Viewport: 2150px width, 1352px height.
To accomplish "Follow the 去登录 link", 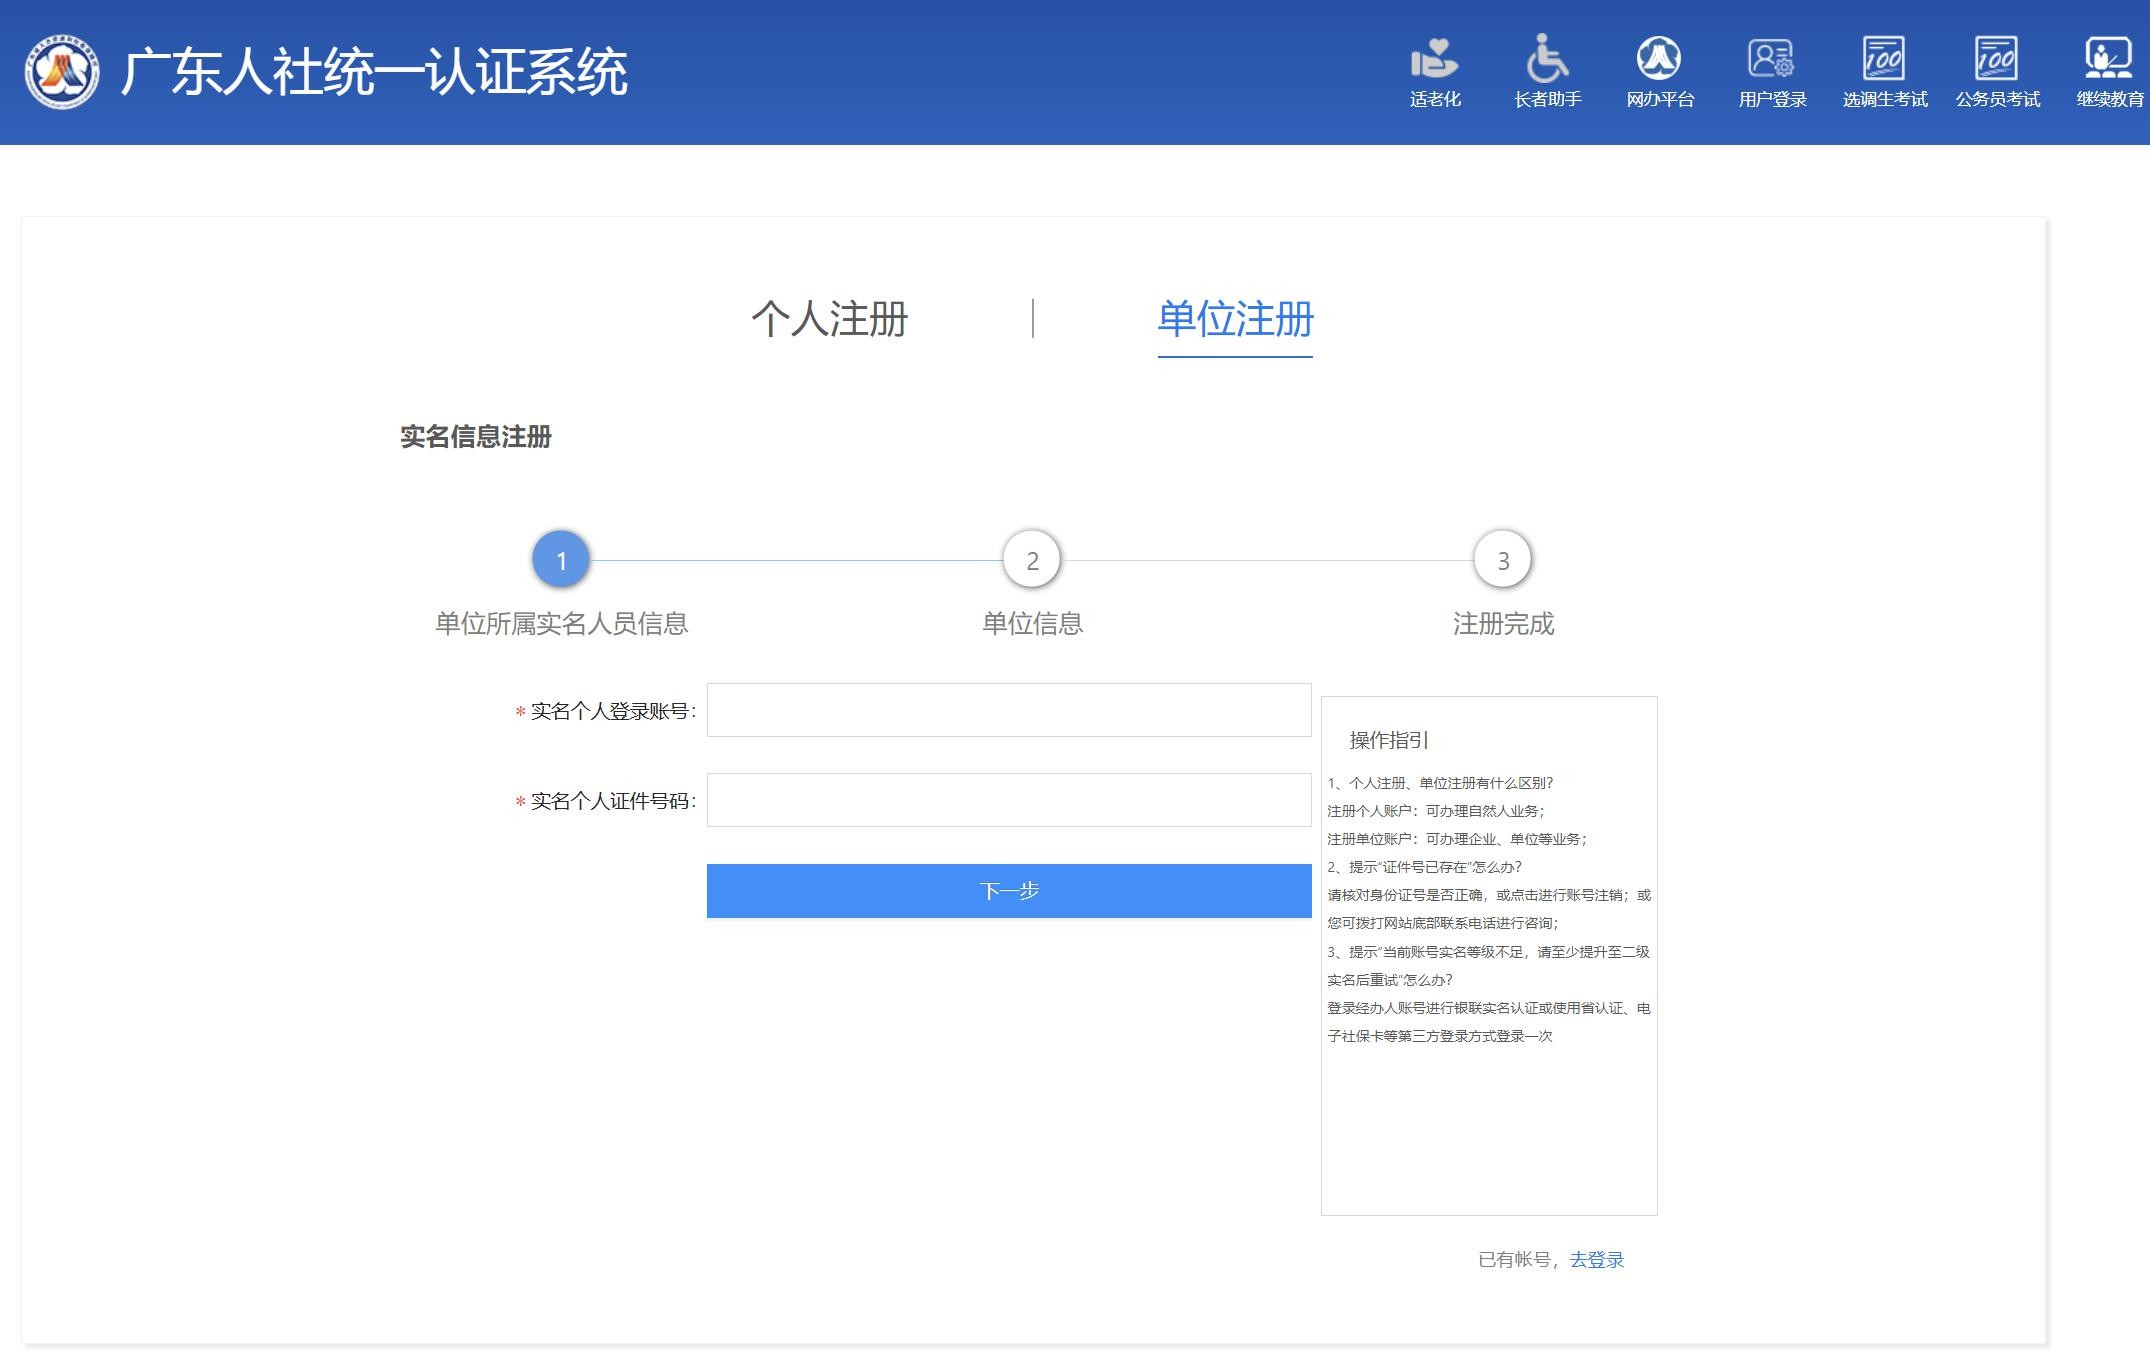I will [1596, 1259].
